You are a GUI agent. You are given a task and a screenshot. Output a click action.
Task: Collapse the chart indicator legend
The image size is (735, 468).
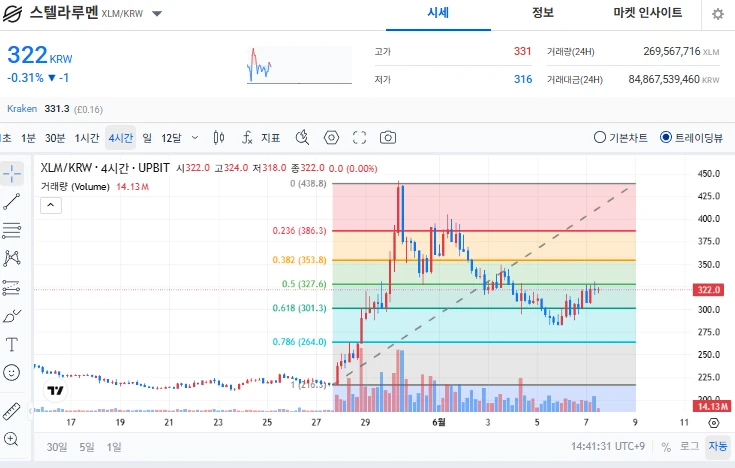[x=51, y=205]
